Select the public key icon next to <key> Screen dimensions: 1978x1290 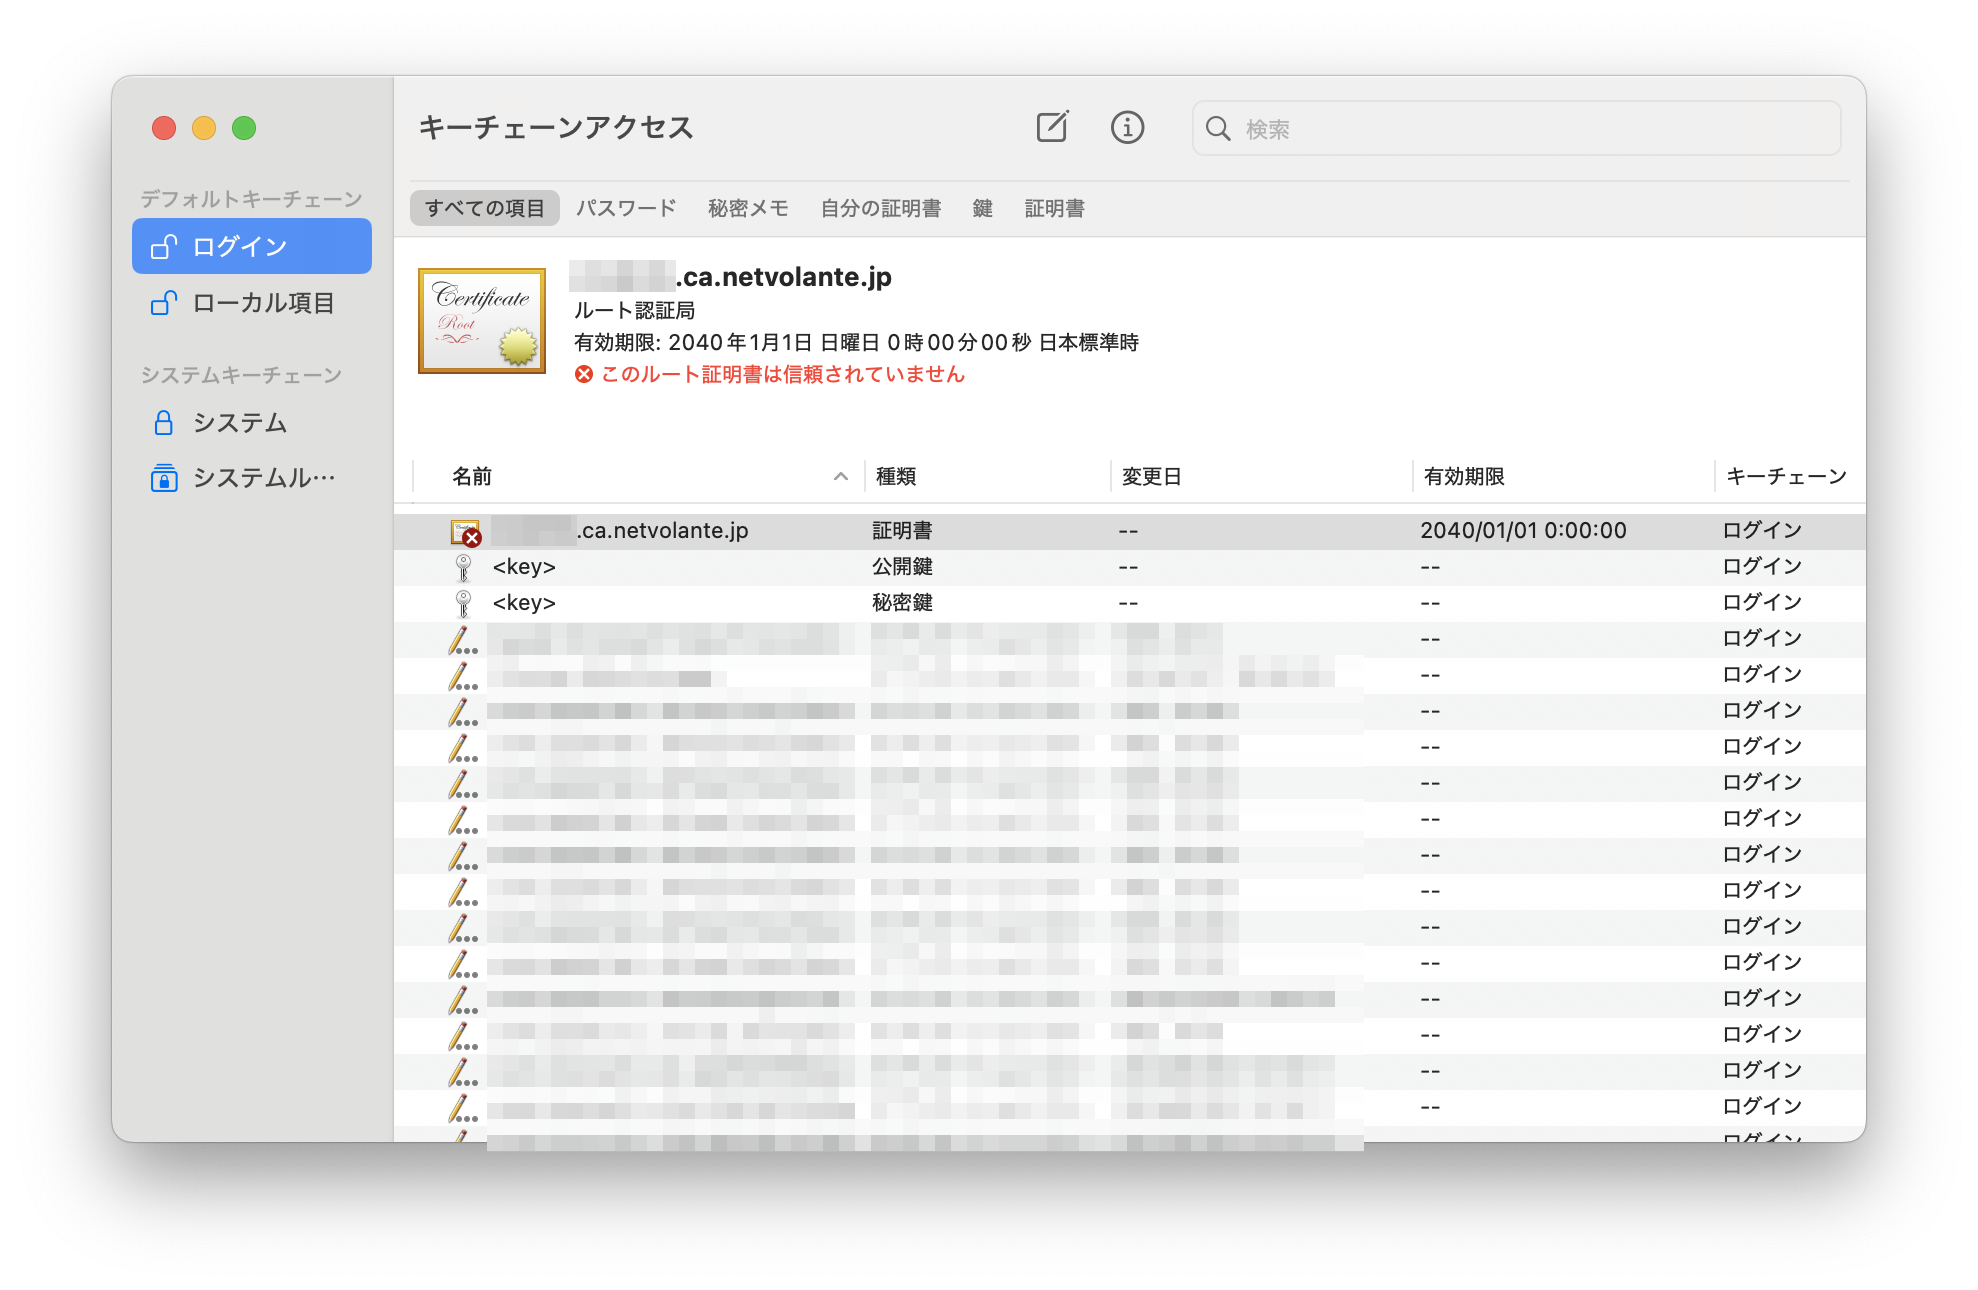point(462,566)
